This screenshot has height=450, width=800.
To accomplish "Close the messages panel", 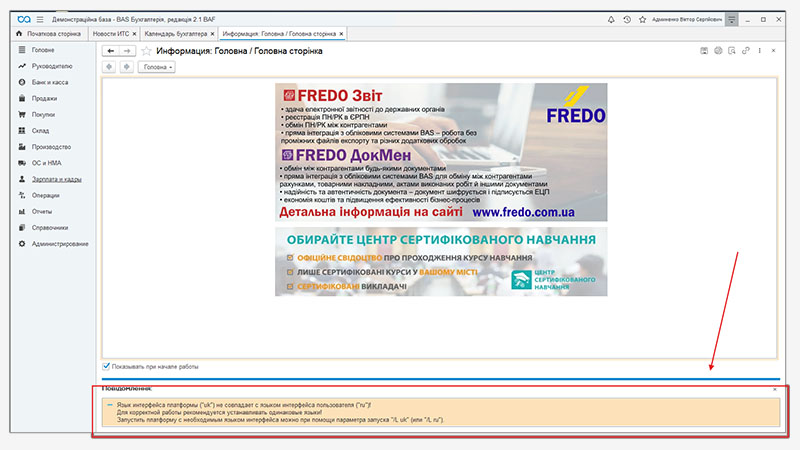I will tap(774, 389).
